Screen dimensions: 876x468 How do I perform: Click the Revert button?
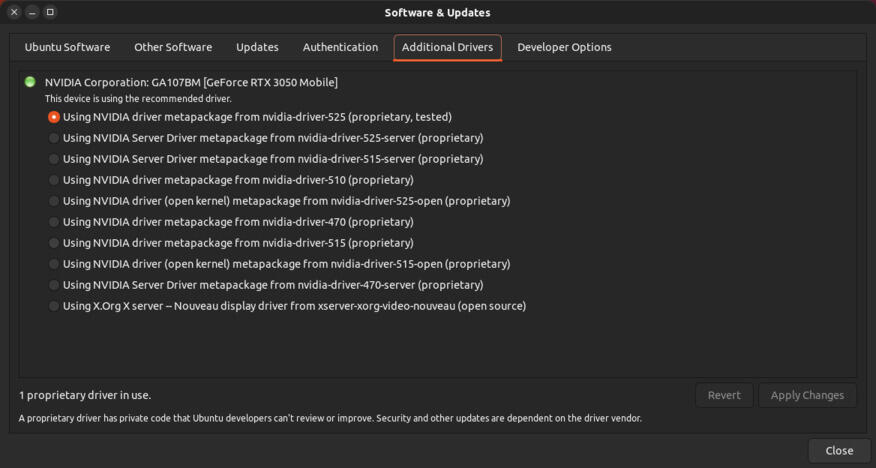(724, 395)
